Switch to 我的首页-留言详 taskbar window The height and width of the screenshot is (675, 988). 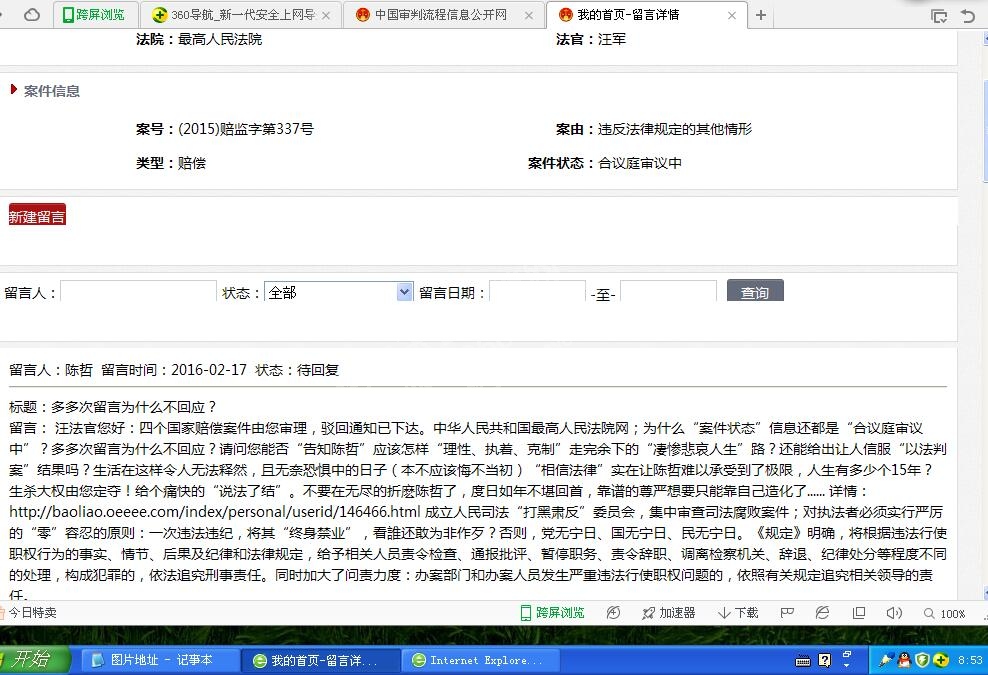(x=321, y=660)
